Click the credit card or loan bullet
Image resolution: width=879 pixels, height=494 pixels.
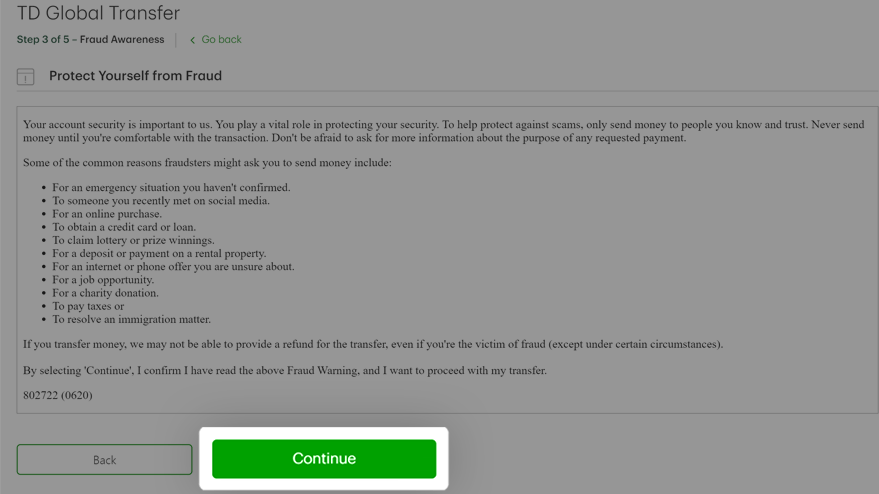tap(124, 227)
